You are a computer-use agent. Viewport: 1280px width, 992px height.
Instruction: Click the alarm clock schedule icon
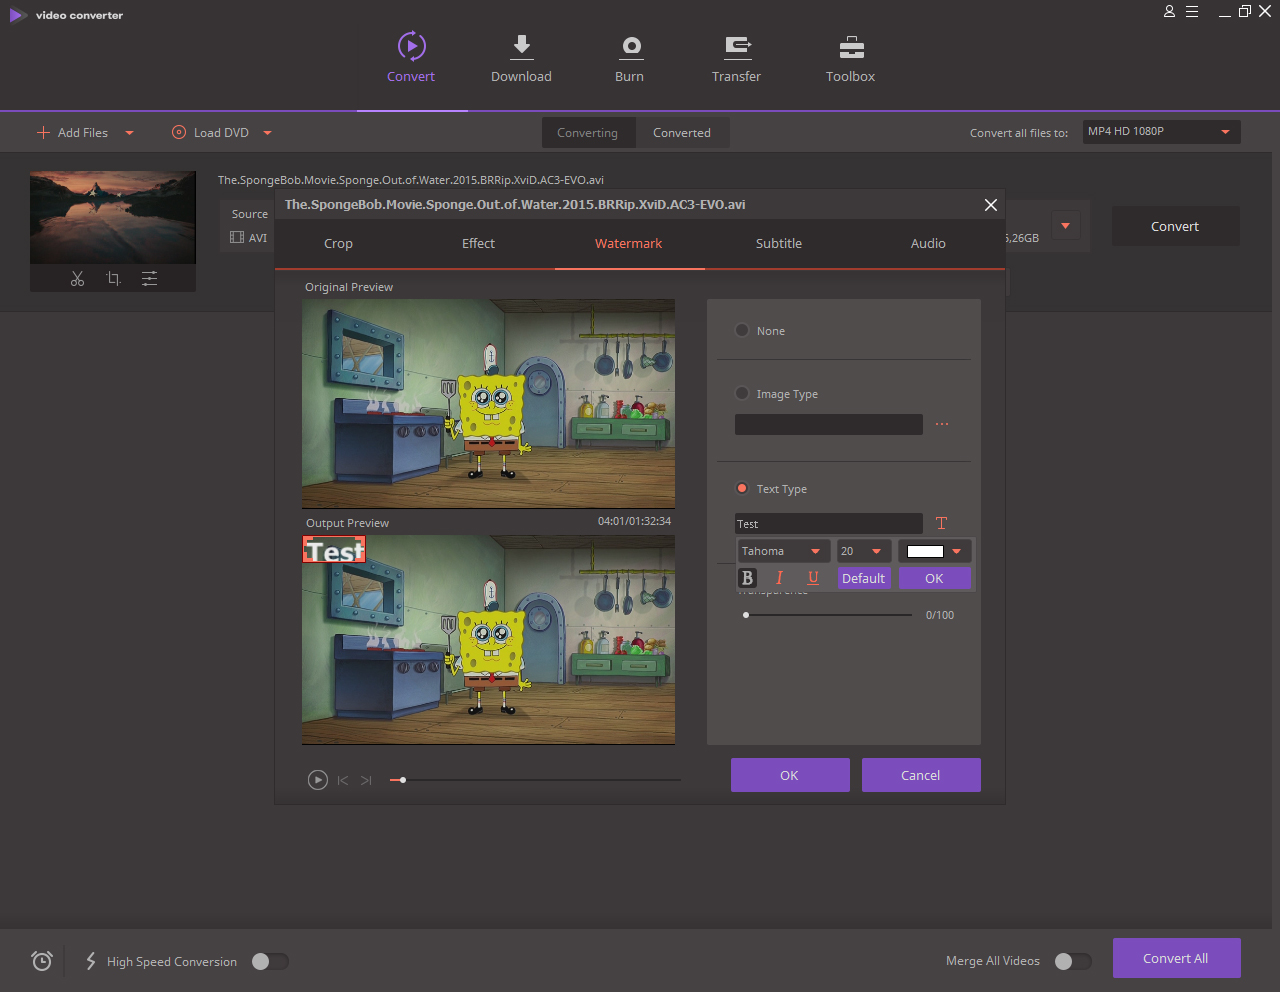point(41,961)
